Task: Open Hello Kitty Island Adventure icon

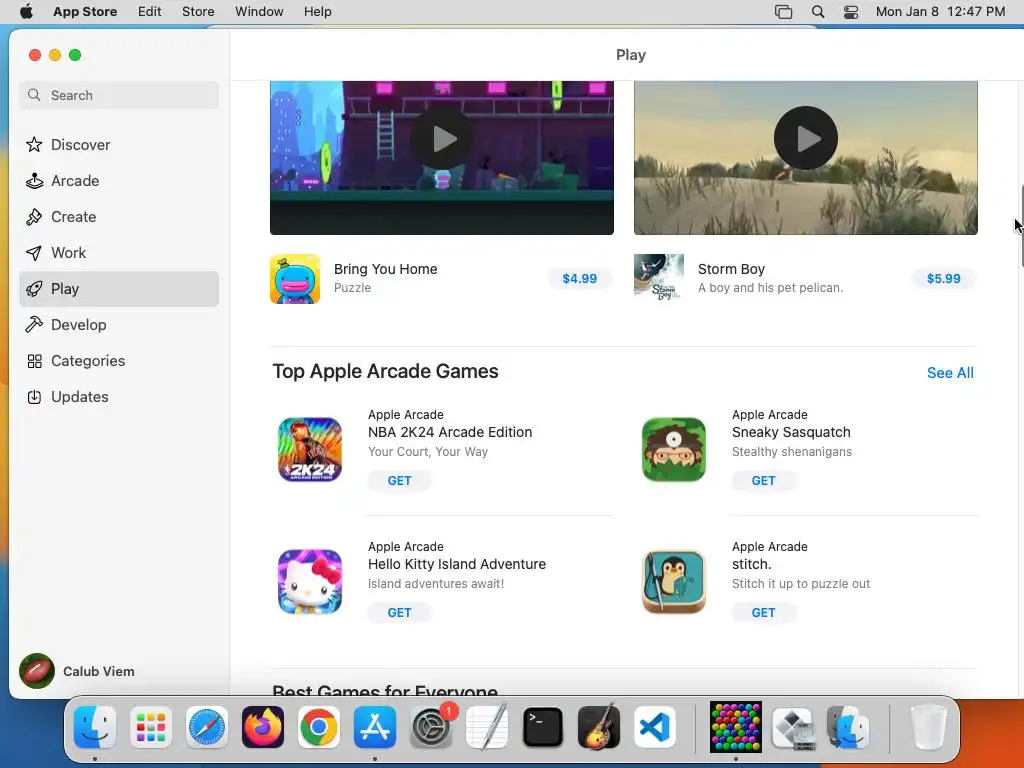Action: pyautogui.click(x=310, y=581)
